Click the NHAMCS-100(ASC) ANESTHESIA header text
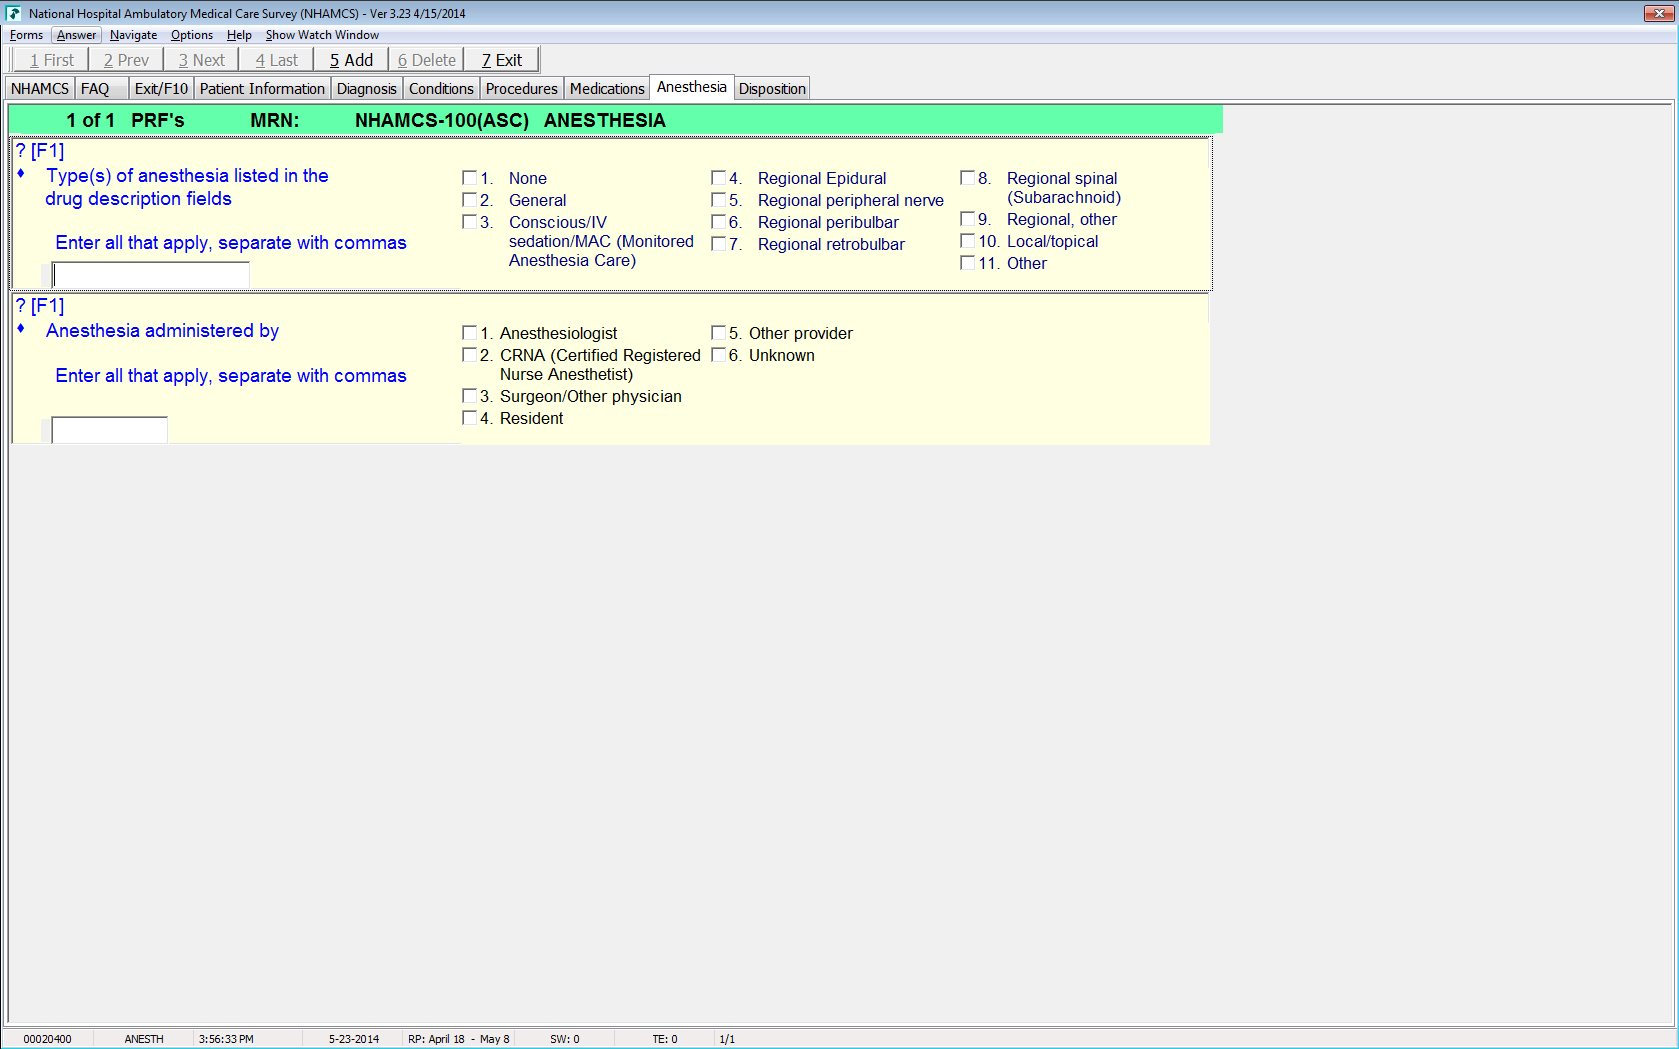The image size is (1679, 1049). click(x=510, y=120)
